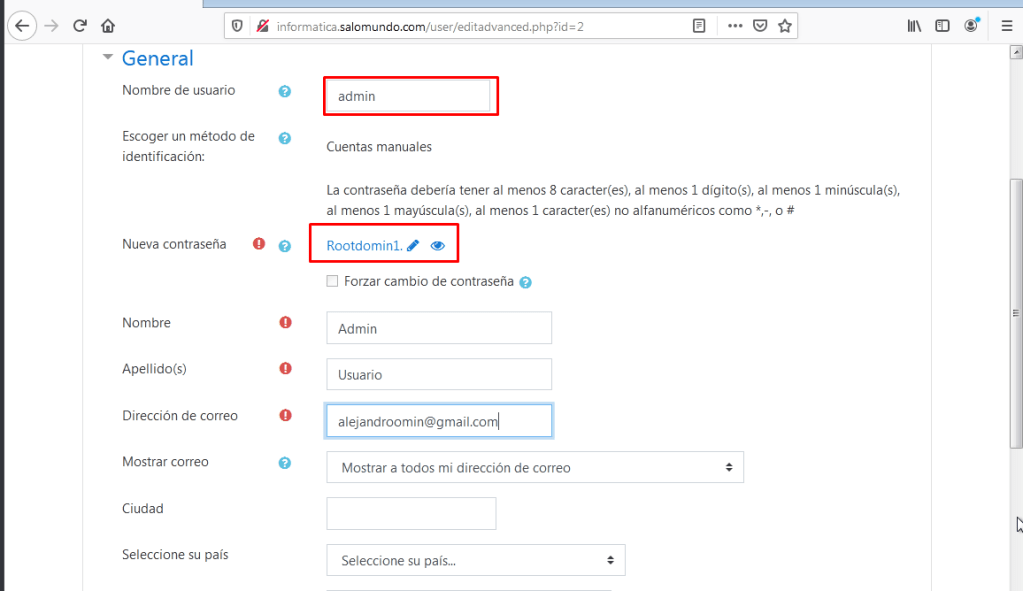
Task: Reload the page with the refresh button
Action: (80, 26)
